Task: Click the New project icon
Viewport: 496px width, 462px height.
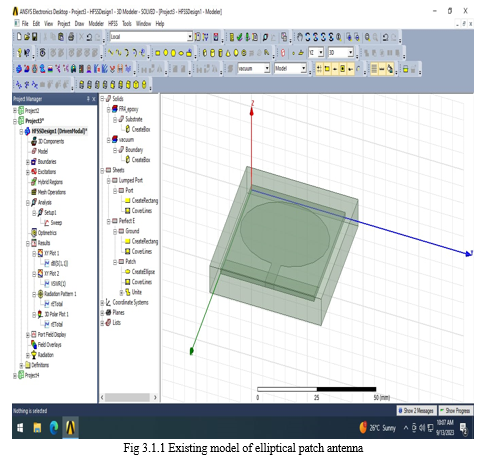Action: point(19,37)
